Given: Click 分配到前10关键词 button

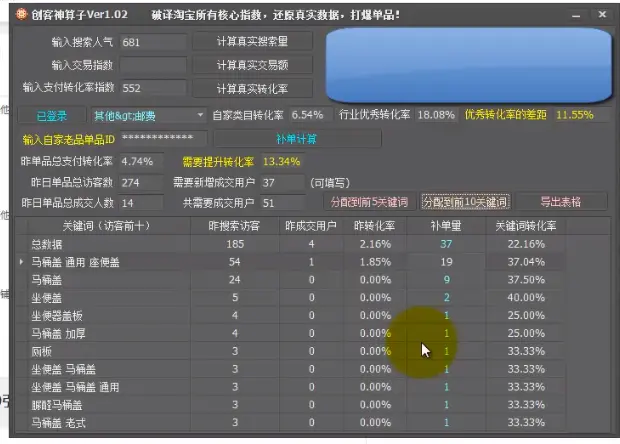Looking at the screenshot, I should (465, 202).
